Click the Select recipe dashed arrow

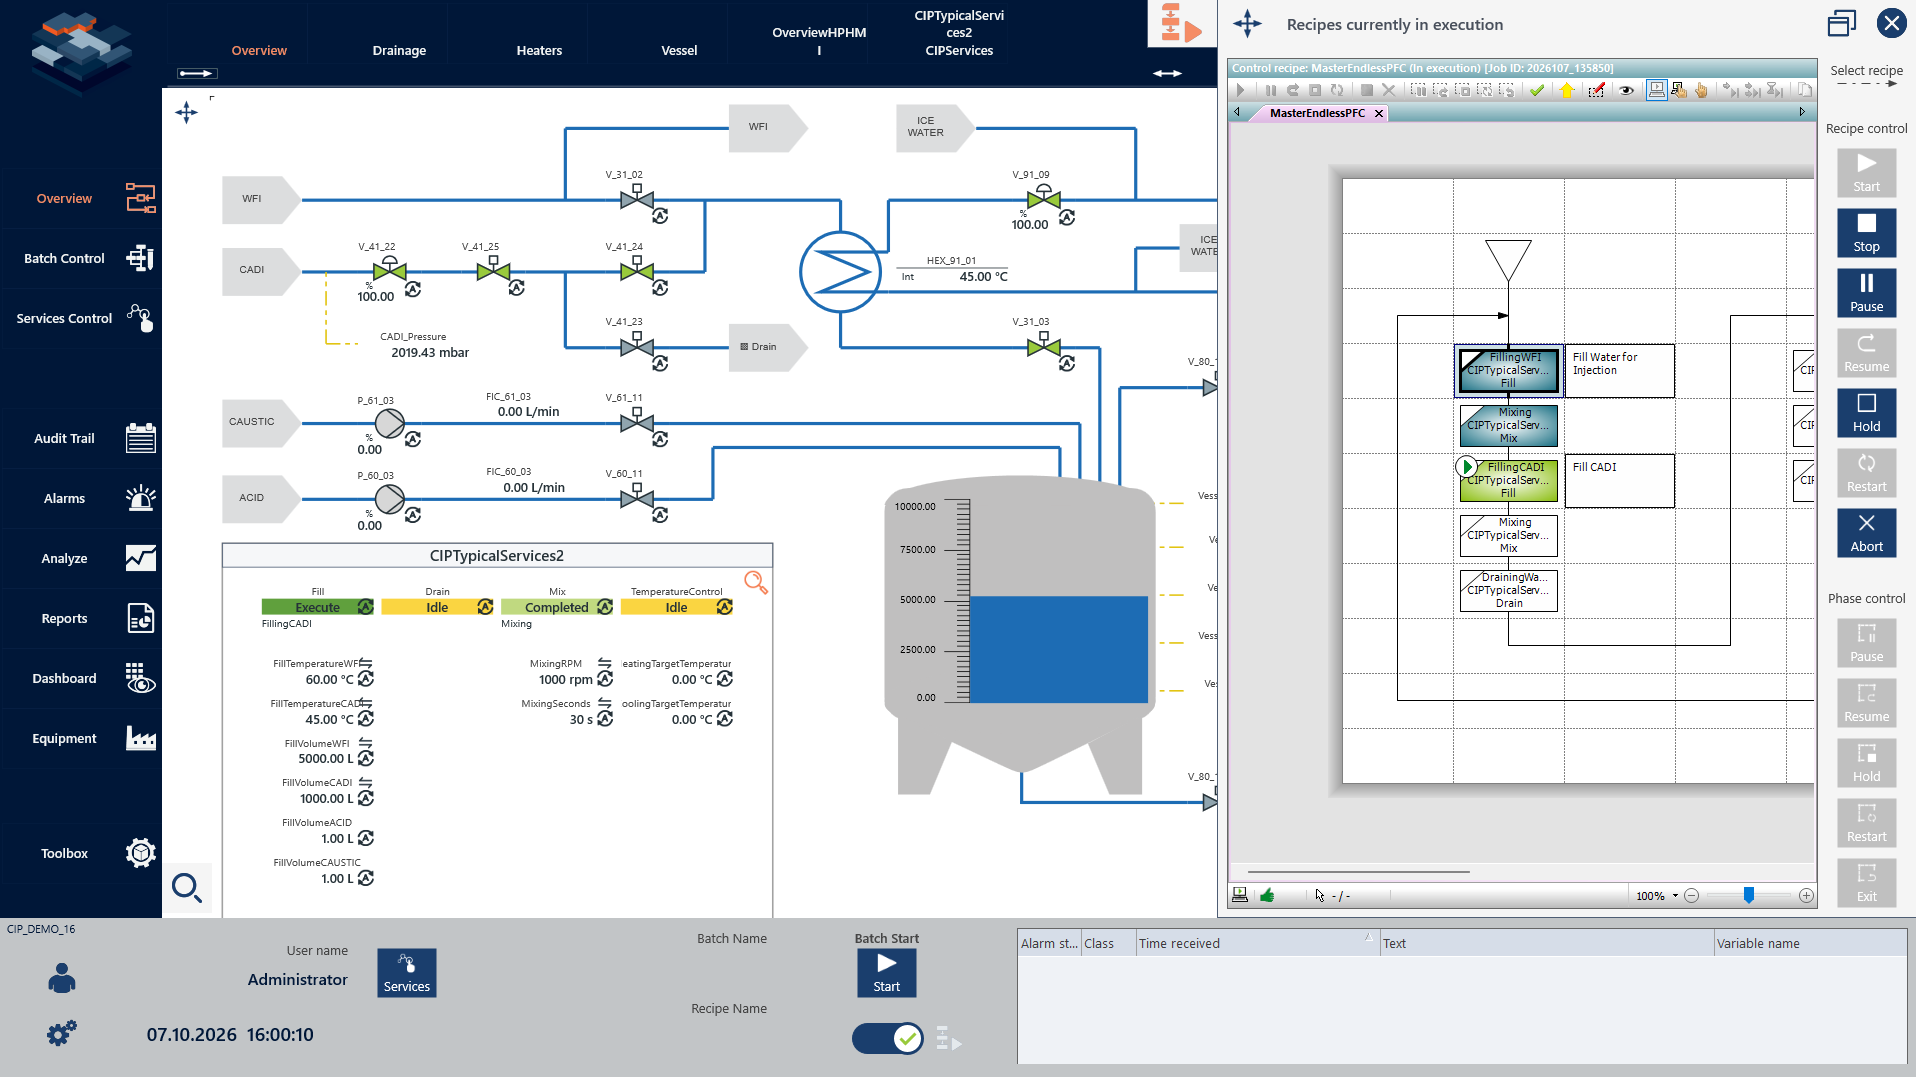point(1866,84)
